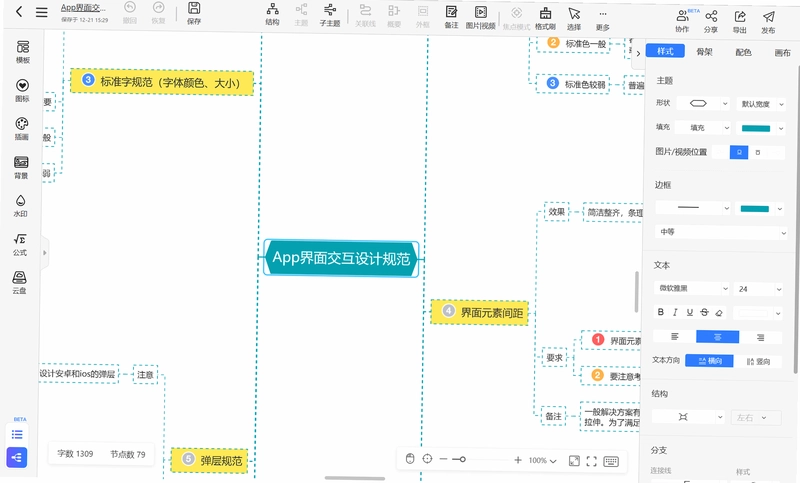Click the mouse mode icon in zoom bar
The image size is (800, 483).
coord(410,459)
